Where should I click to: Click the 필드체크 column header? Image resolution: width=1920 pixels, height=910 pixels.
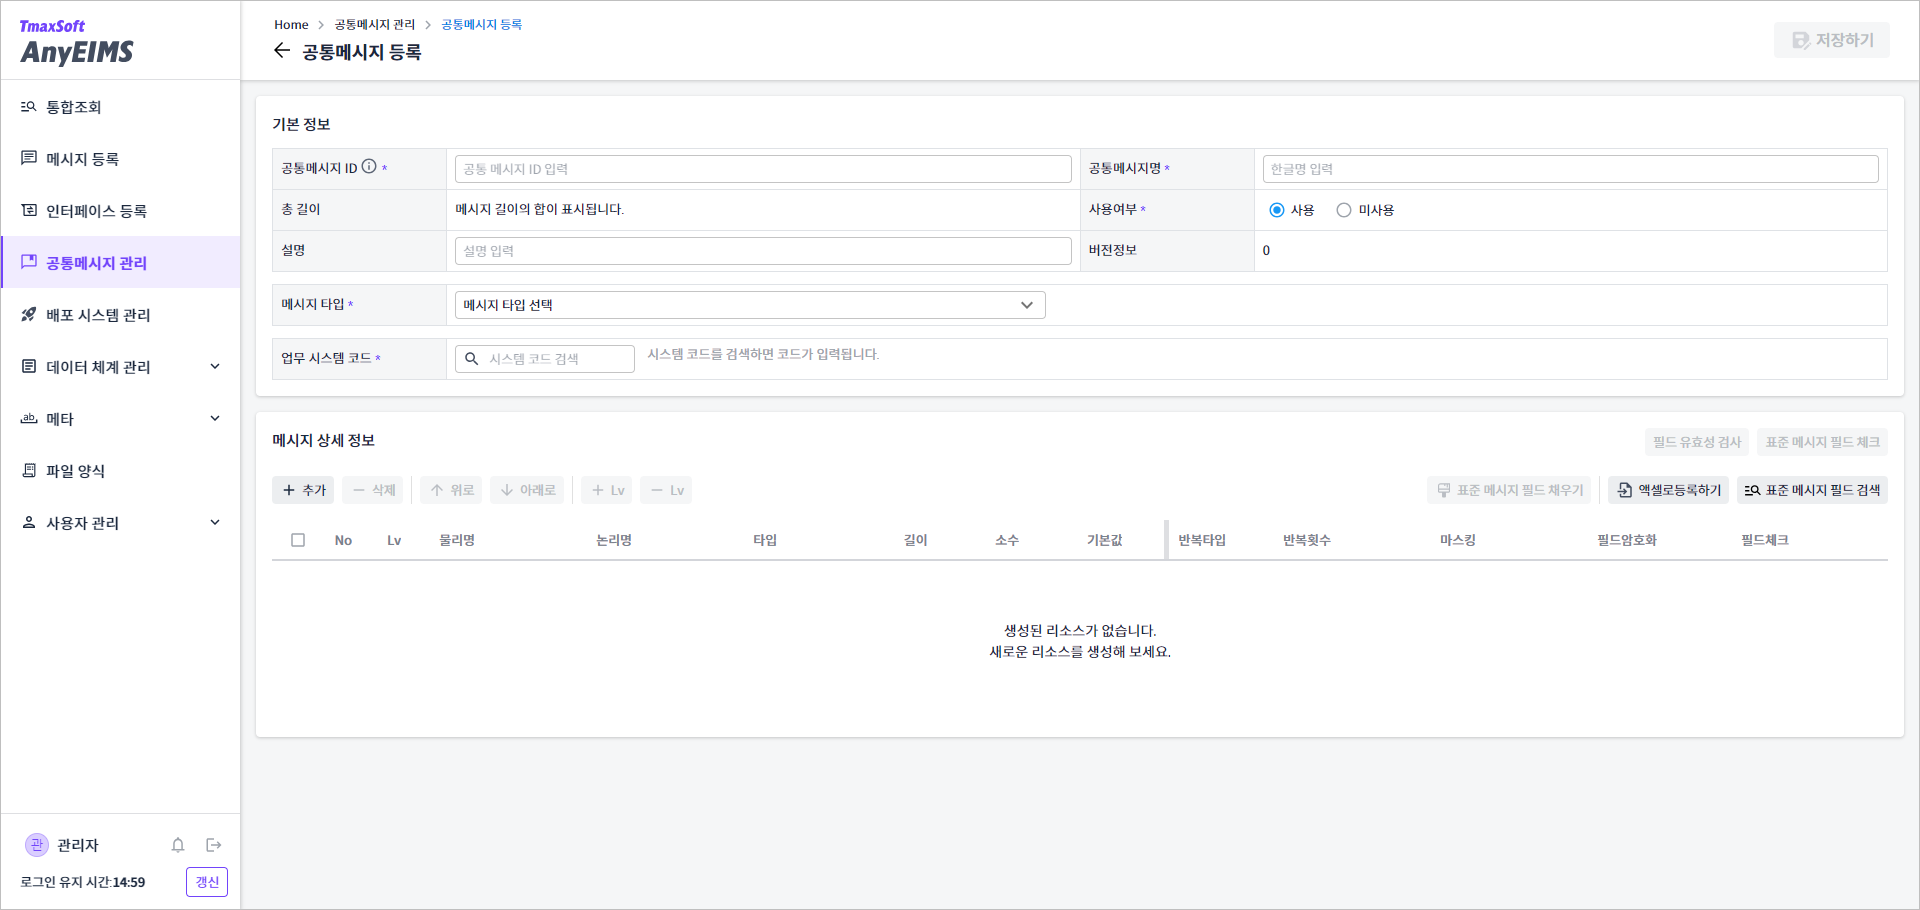1765,540
